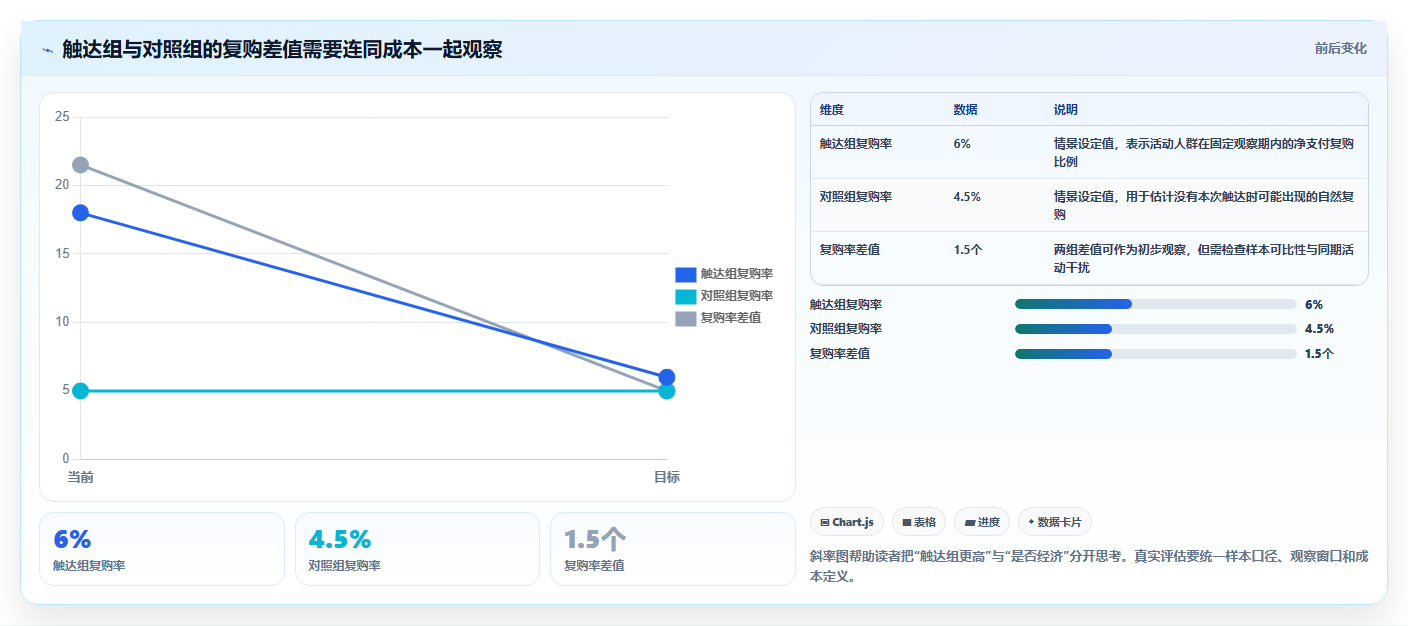
Task: Select the 表格 tag chip
Action: pos(919,522)
